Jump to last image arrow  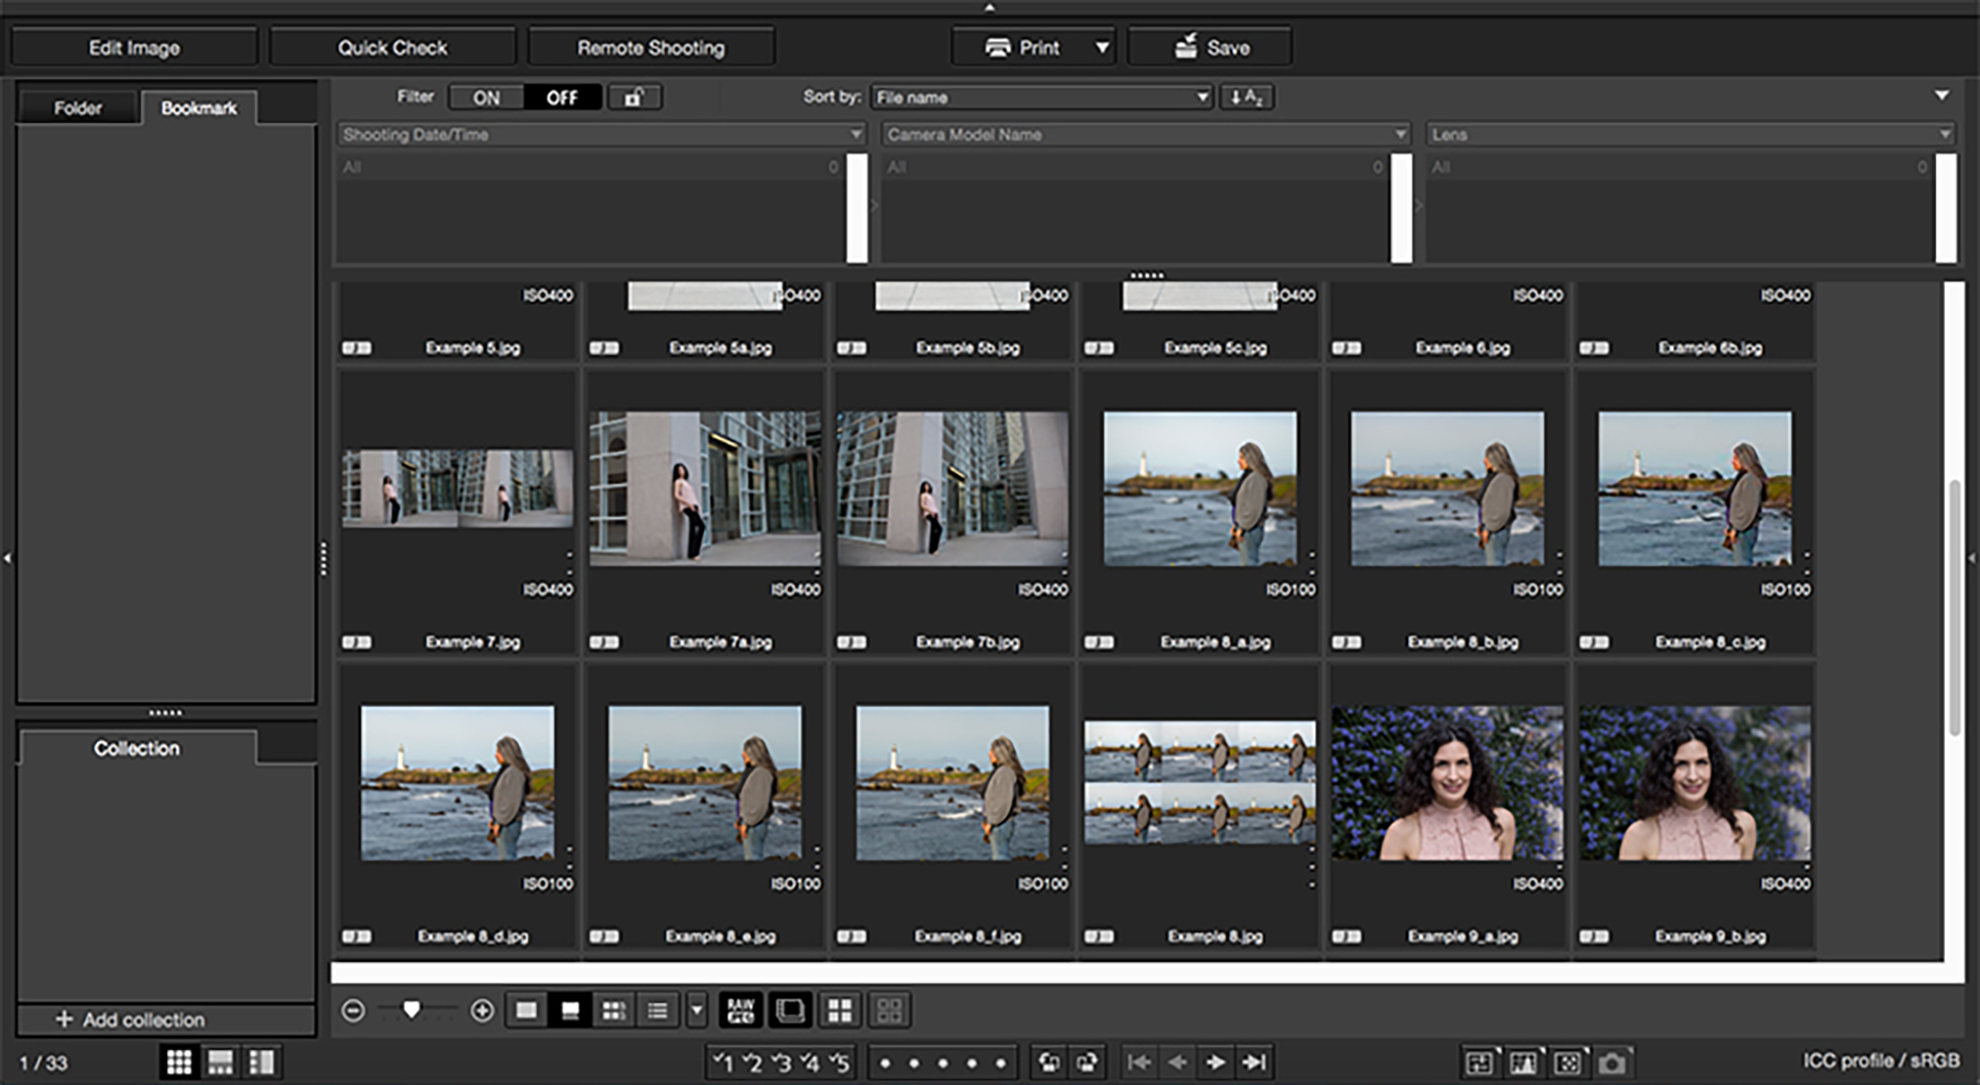[x=1253, y=1062]
